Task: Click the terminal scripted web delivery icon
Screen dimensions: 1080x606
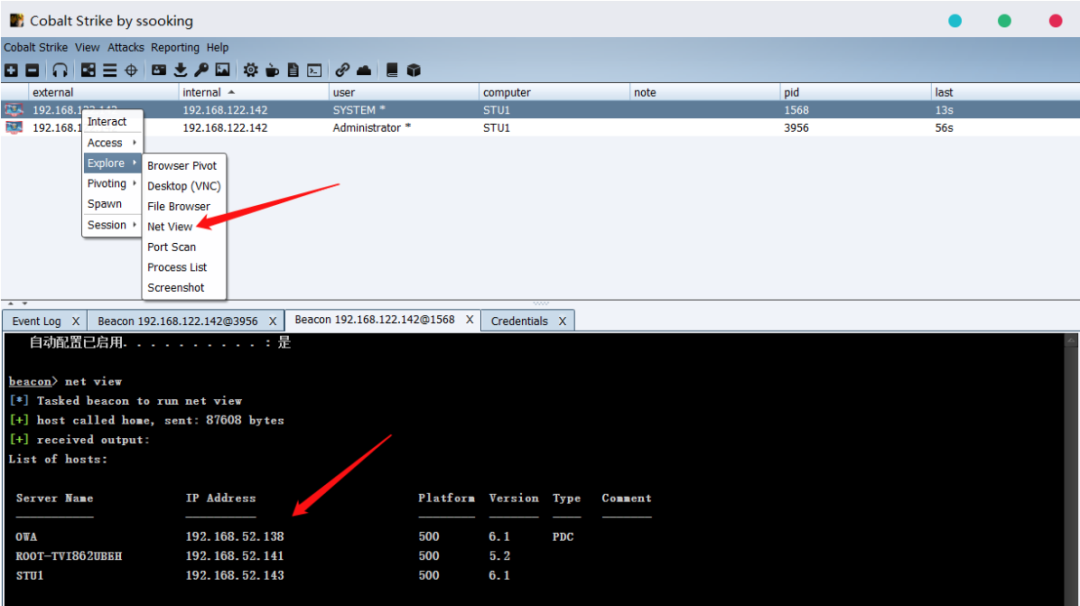Action: click(315, 70)
